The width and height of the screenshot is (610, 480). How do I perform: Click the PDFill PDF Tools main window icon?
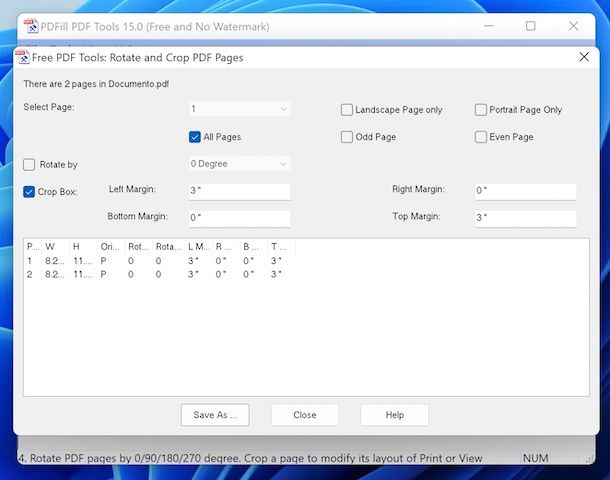(x=31, y=26)
